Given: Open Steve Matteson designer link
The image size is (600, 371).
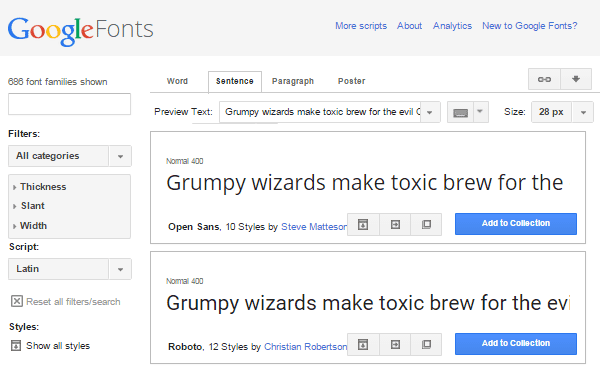Looking at the screenshot, I should point(314,227).
